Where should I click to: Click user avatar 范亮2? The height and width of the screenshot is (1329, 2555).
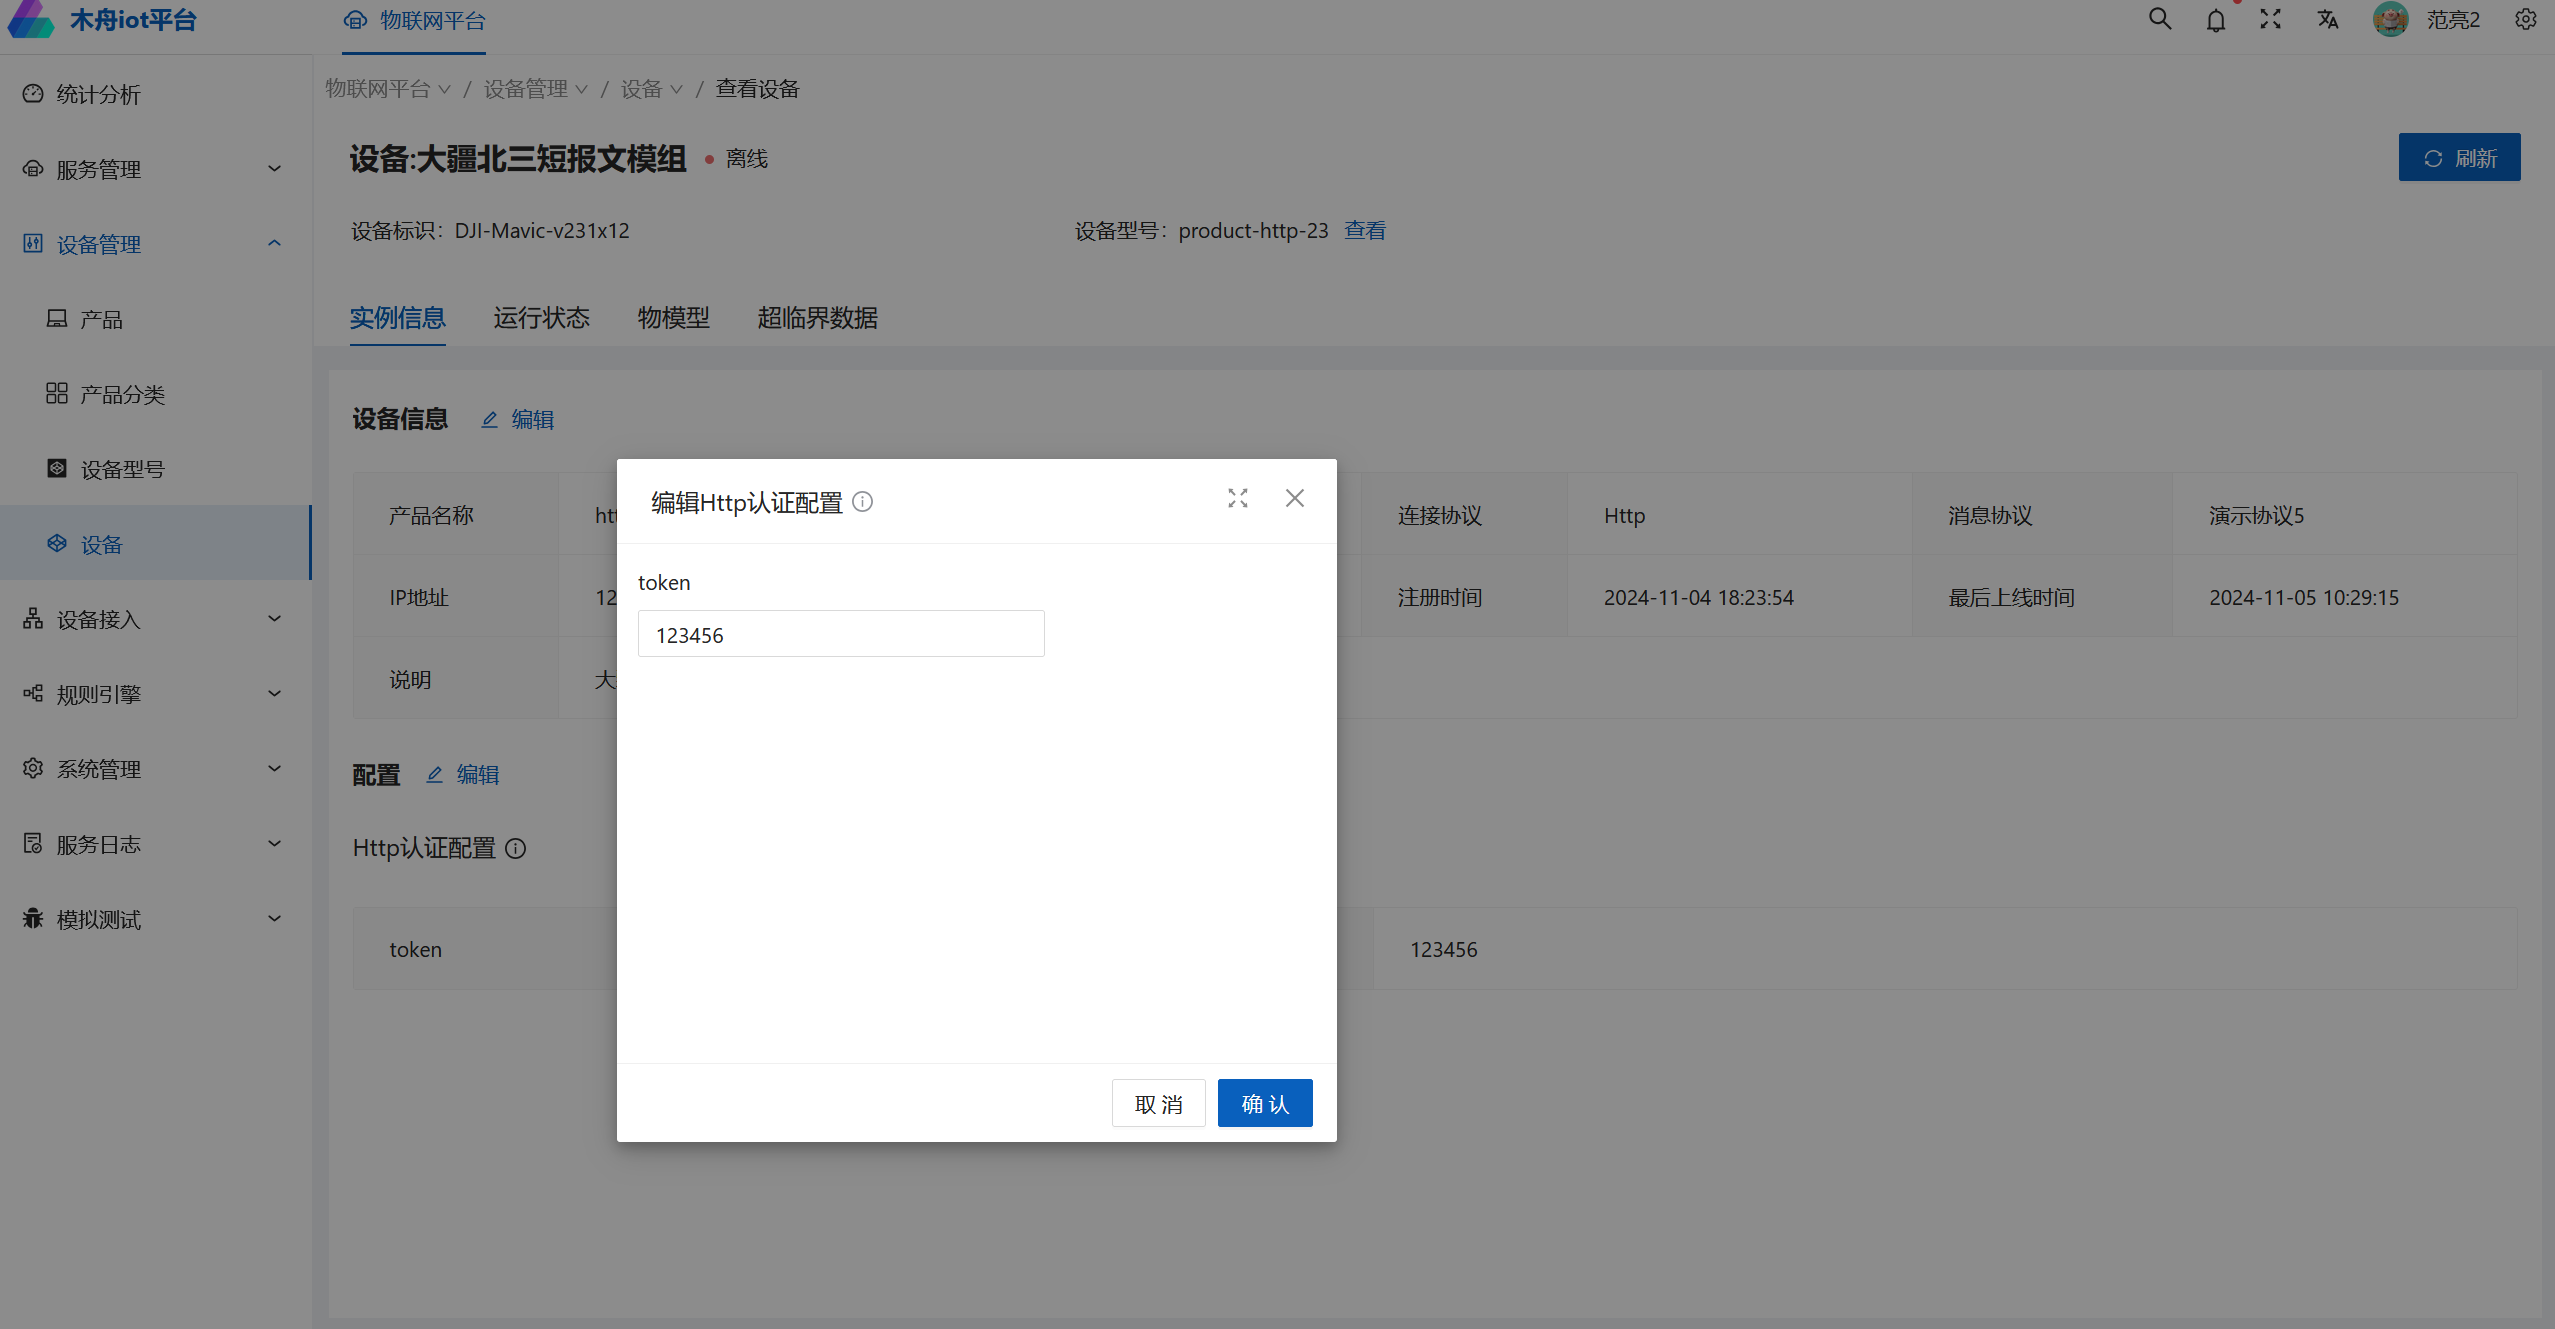click(x=2391, y=19)
